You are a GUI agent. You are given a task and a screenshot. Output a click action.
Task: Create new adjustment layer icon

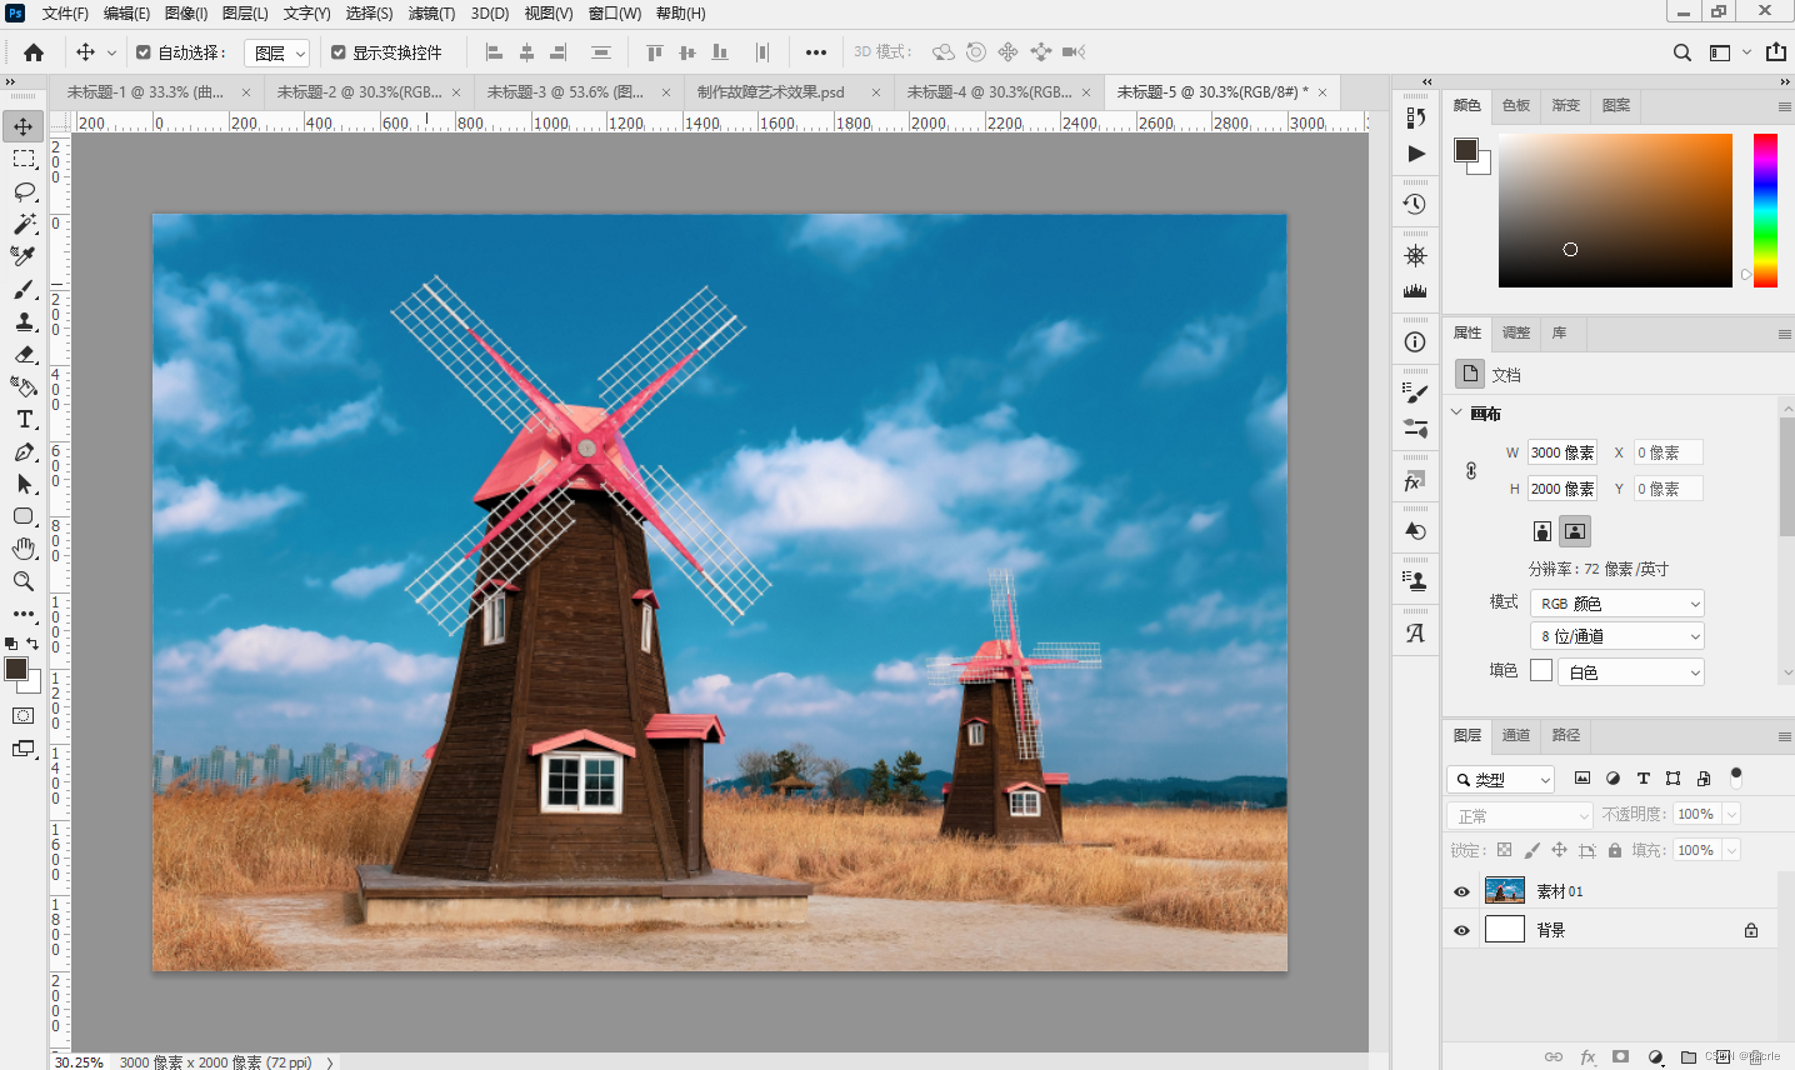(1655, 1056)
